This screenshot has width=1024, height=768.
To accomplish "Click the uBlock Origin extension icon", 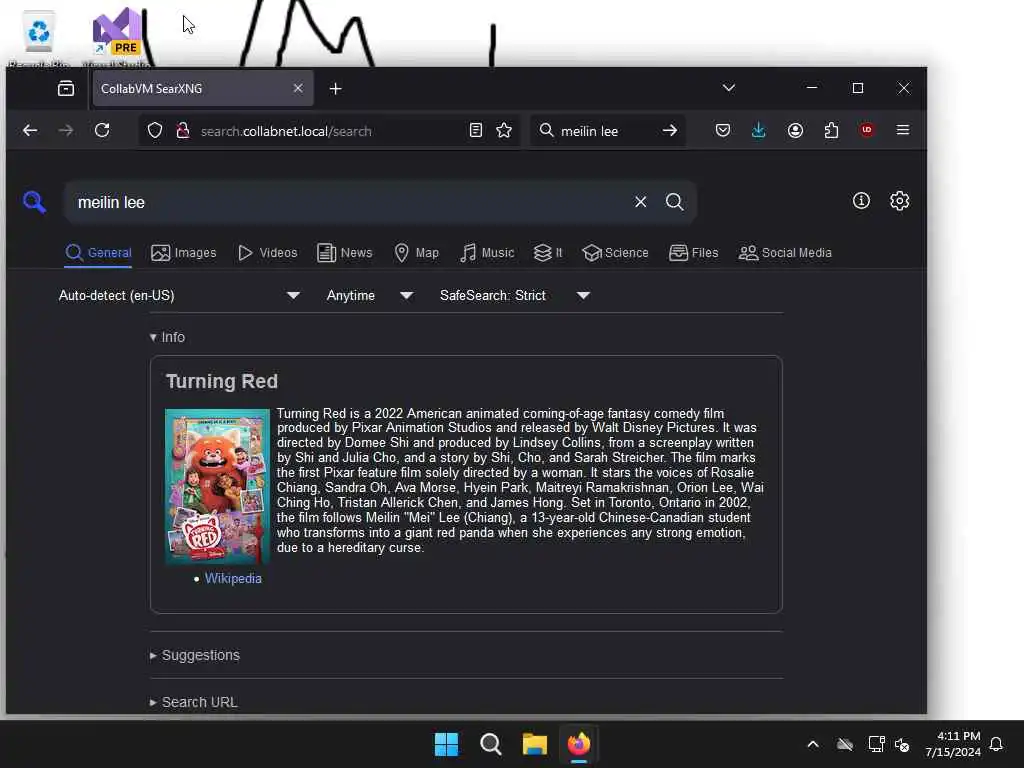I will click(867, 130).
